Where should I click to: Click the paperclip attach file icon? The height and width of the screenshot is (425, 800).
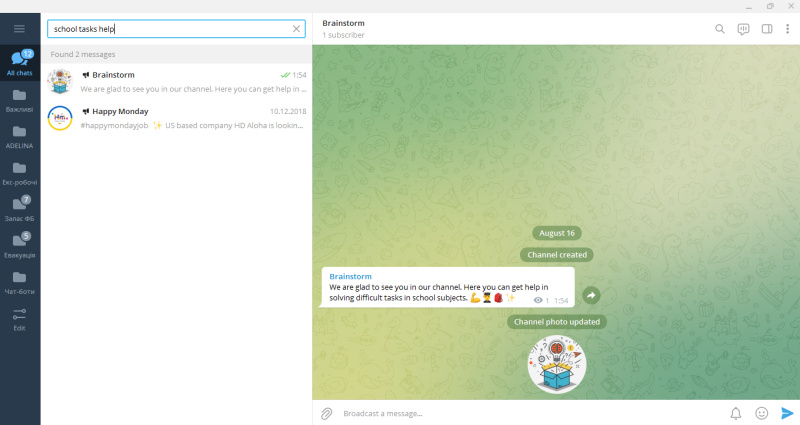(x=327, y=413)
